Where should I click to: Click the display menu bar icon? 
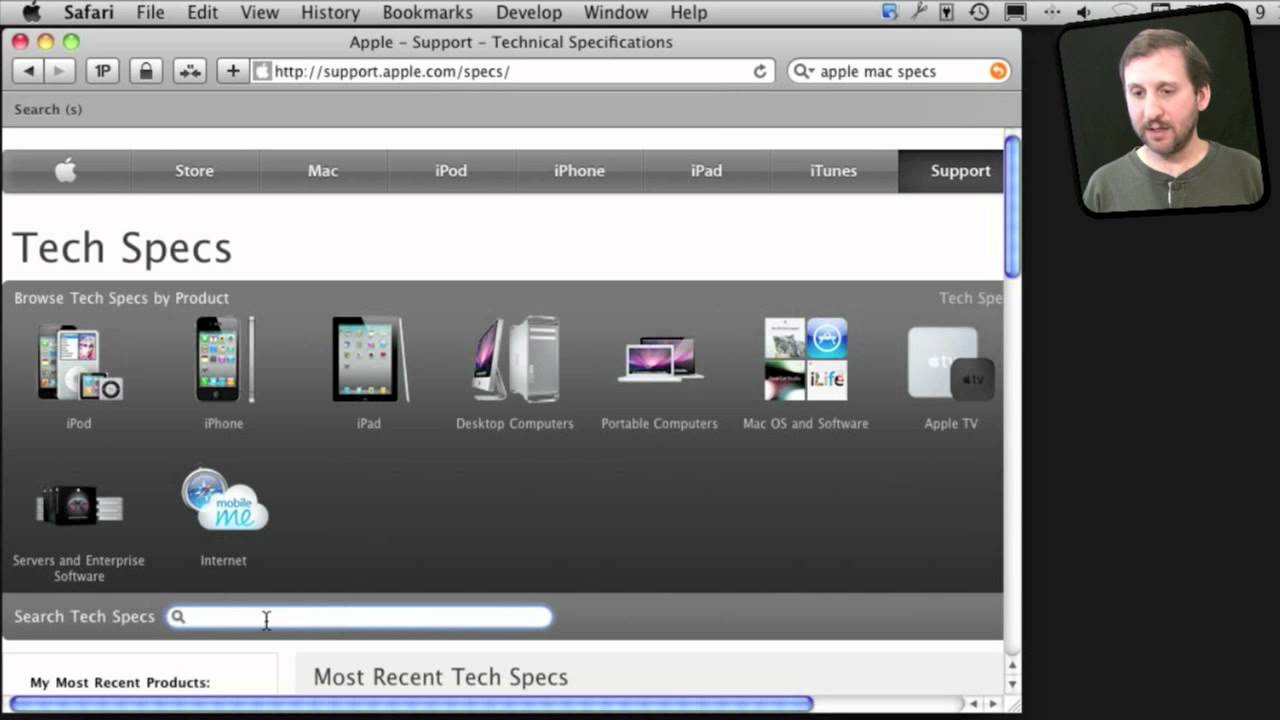(x=1015, y=12)
